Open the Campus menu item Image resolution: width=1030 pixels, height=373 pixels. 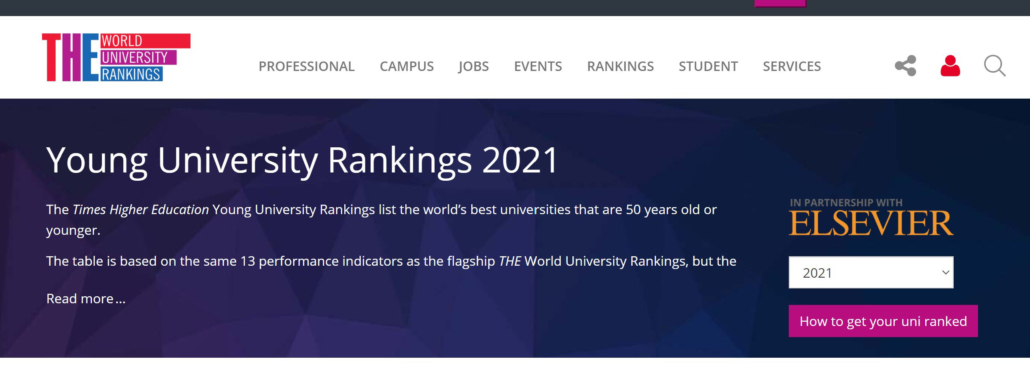pyautogui.click(x=407, y=66)
